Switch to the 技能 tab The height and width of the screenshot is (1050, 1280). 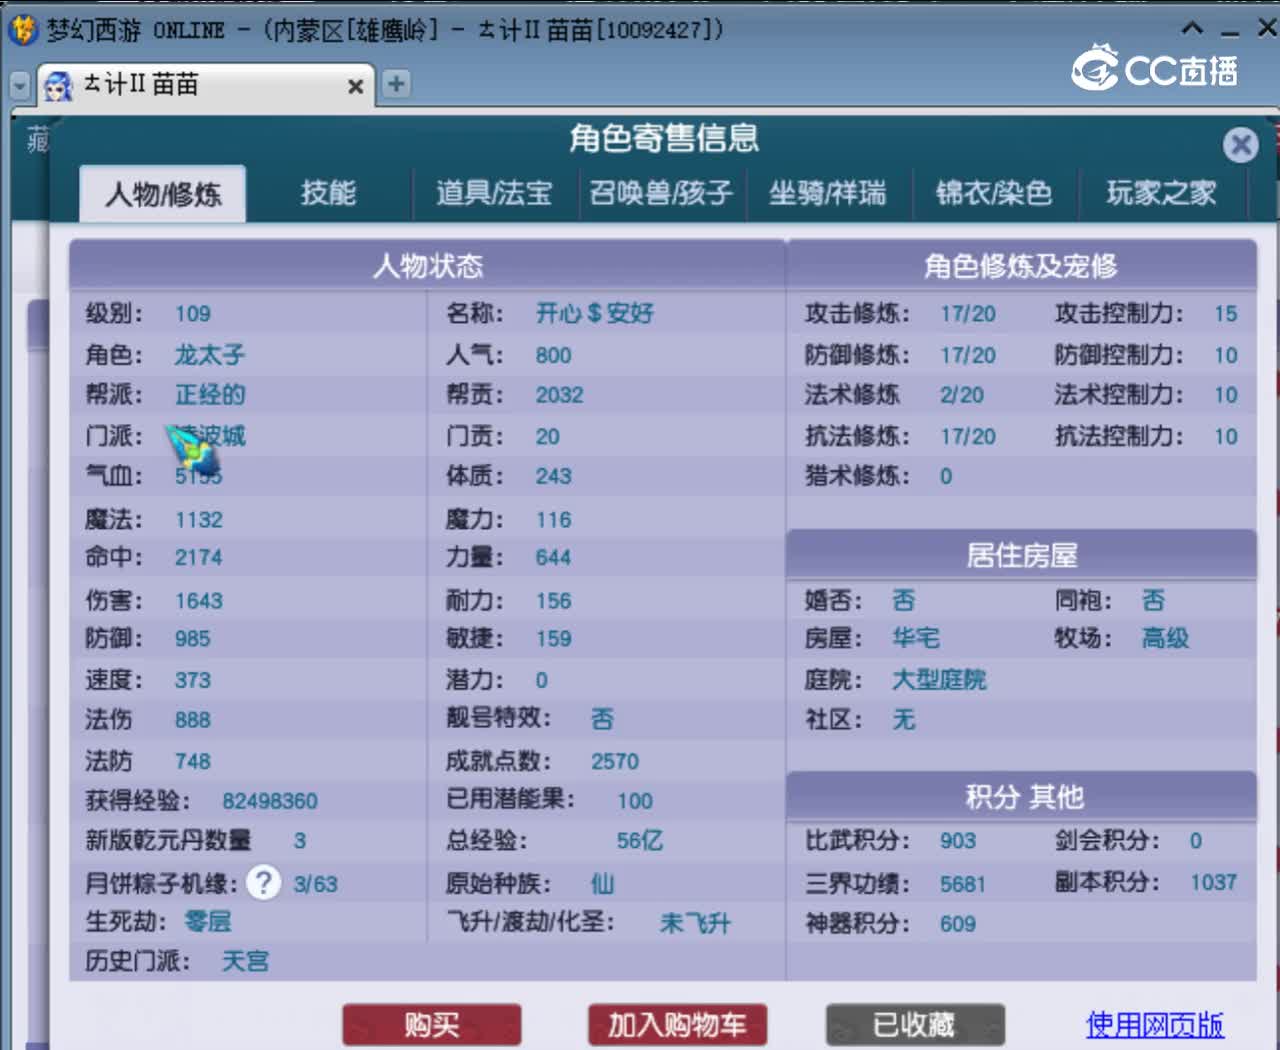328,193
